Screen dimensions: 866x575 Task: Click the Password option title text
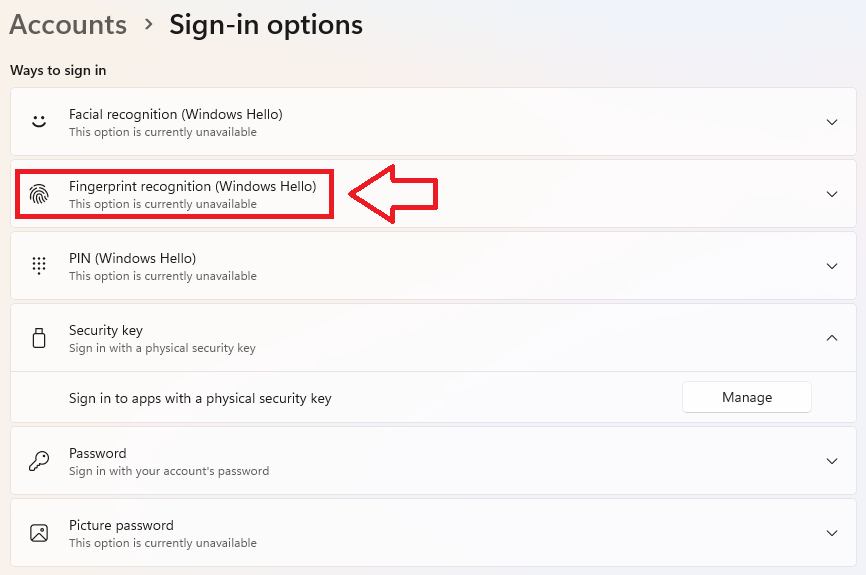(97, 453)
